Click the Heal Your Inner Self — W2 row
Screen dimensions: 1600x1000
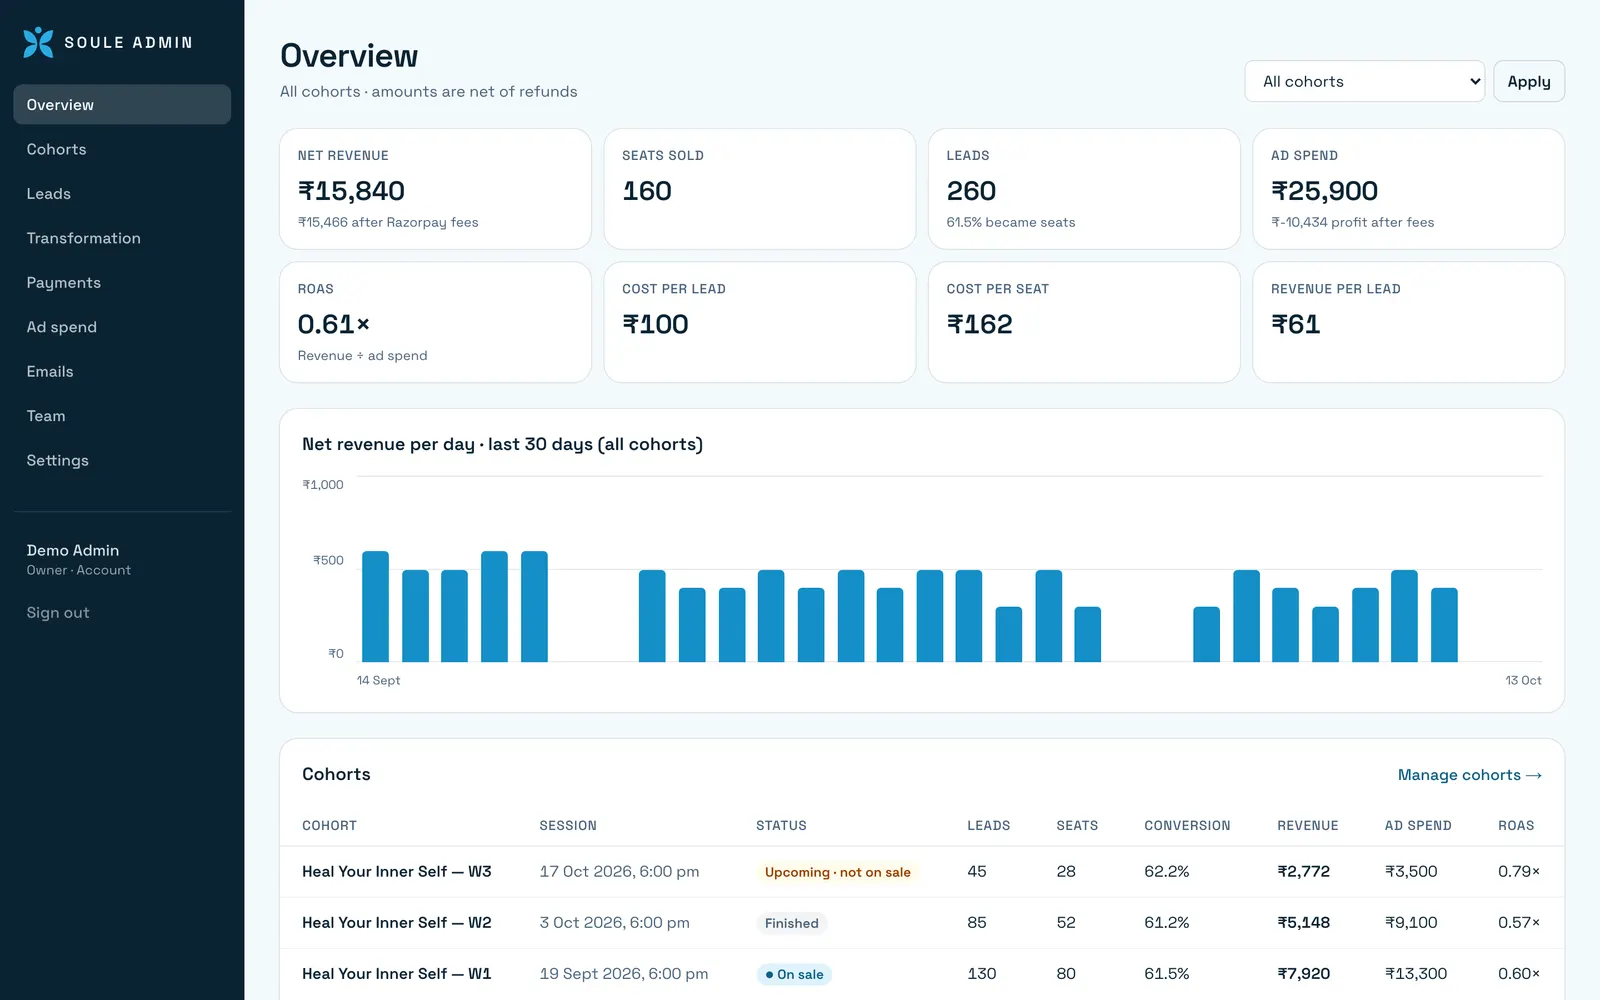[922, 923]
